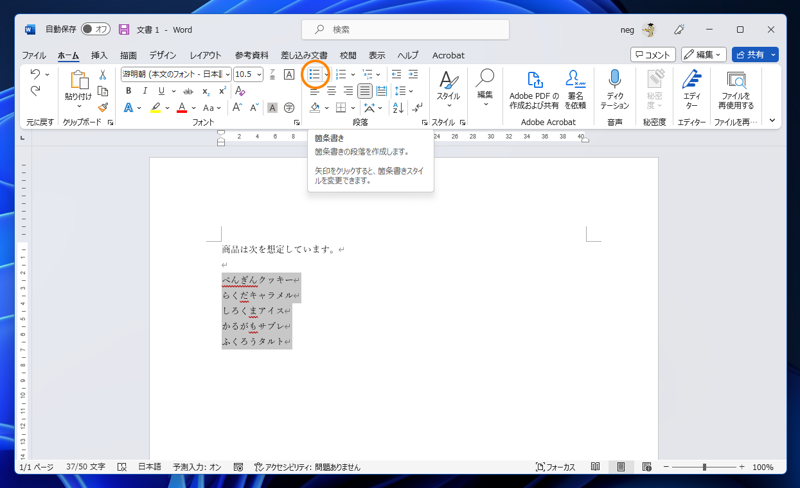Viewport: 800px width, 488px height.
Task: Click the Shading paint bucket icon
Action: click(315, 108)
